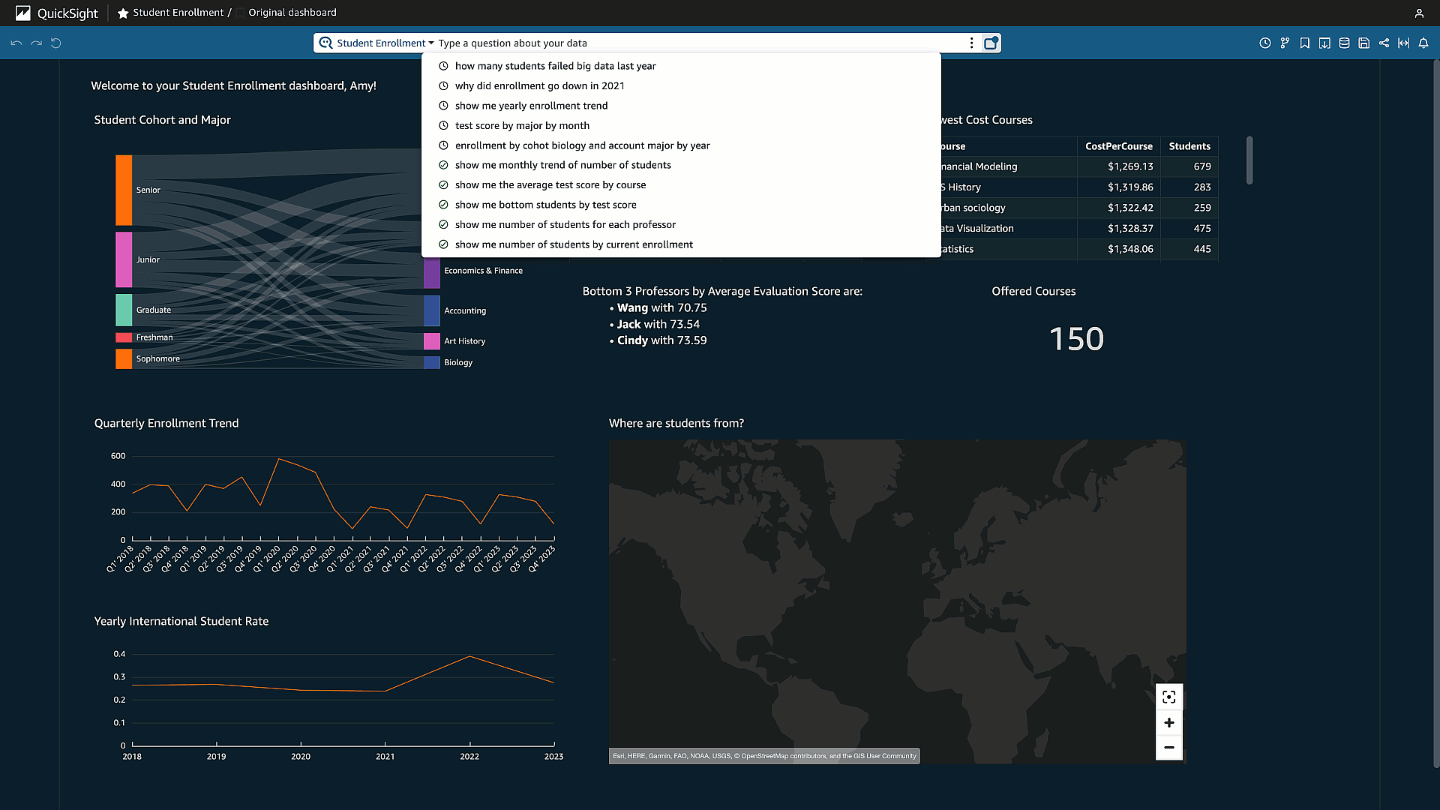Click the user account icon
This screenshot has width=1440, height=810.
pyautogui.click(x=1419, y=13)
